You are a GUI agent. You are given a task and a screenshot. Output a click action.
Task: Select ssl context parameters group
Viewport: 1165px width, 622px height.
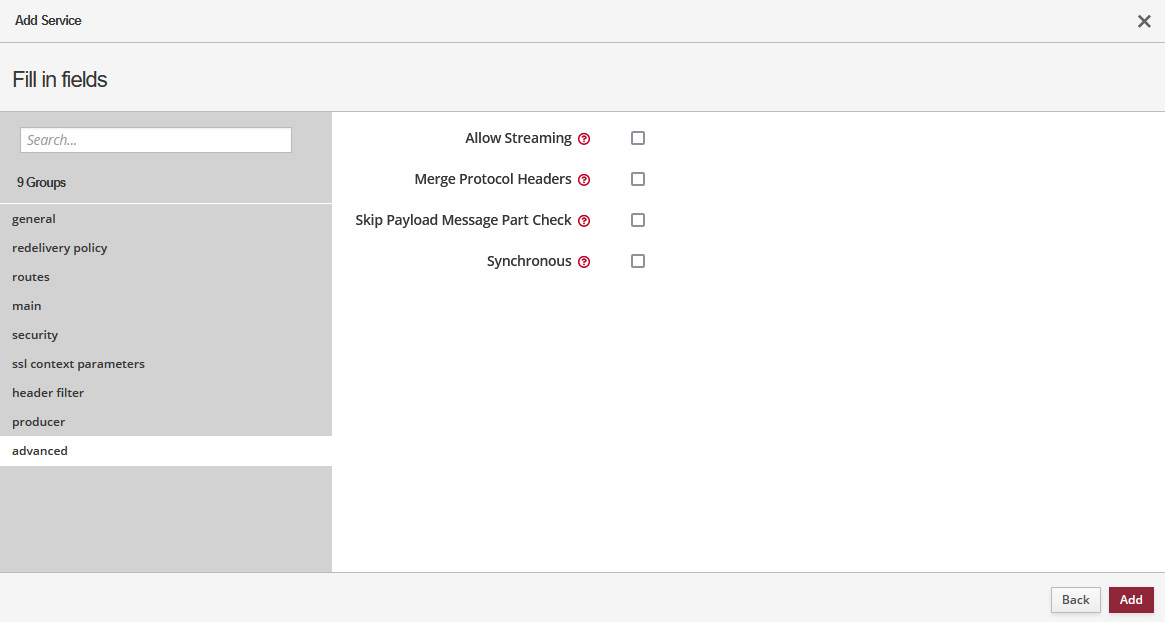click(x=78, y=364)
